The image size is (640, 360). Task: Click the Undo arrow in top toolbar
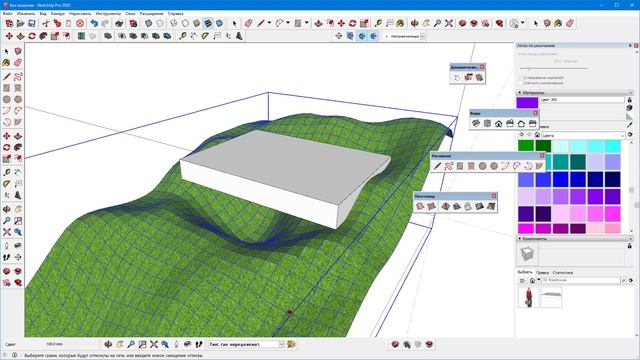94,24
